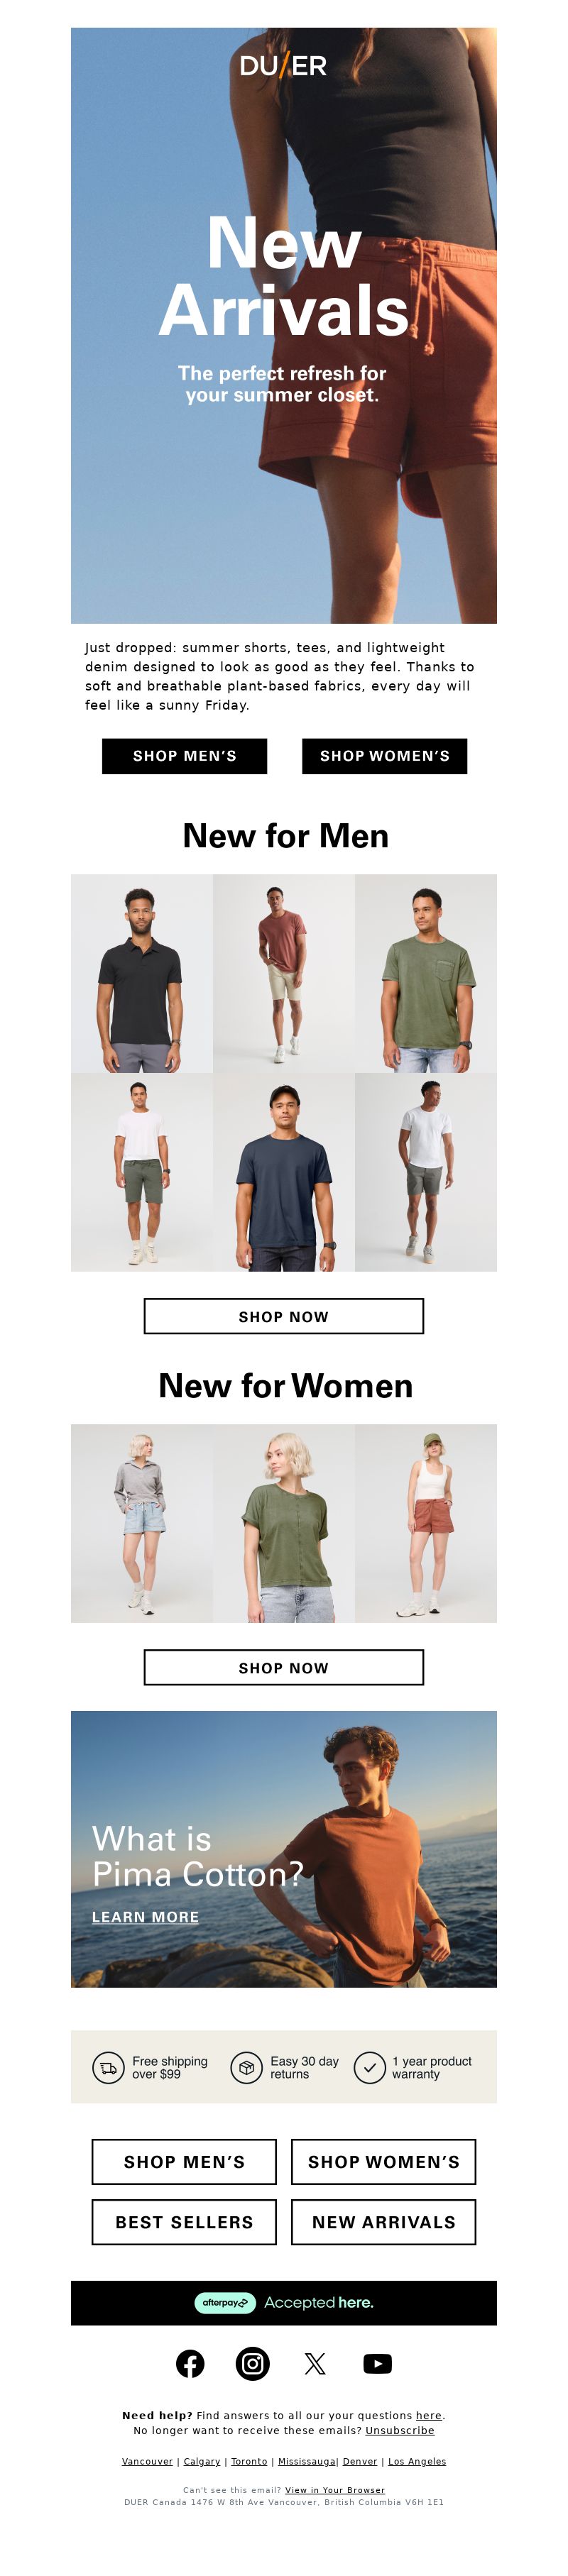Open the Instagram social icon
This screenshot has height=2576, width=568.
pyautogui.click(x=253, y=2363)
